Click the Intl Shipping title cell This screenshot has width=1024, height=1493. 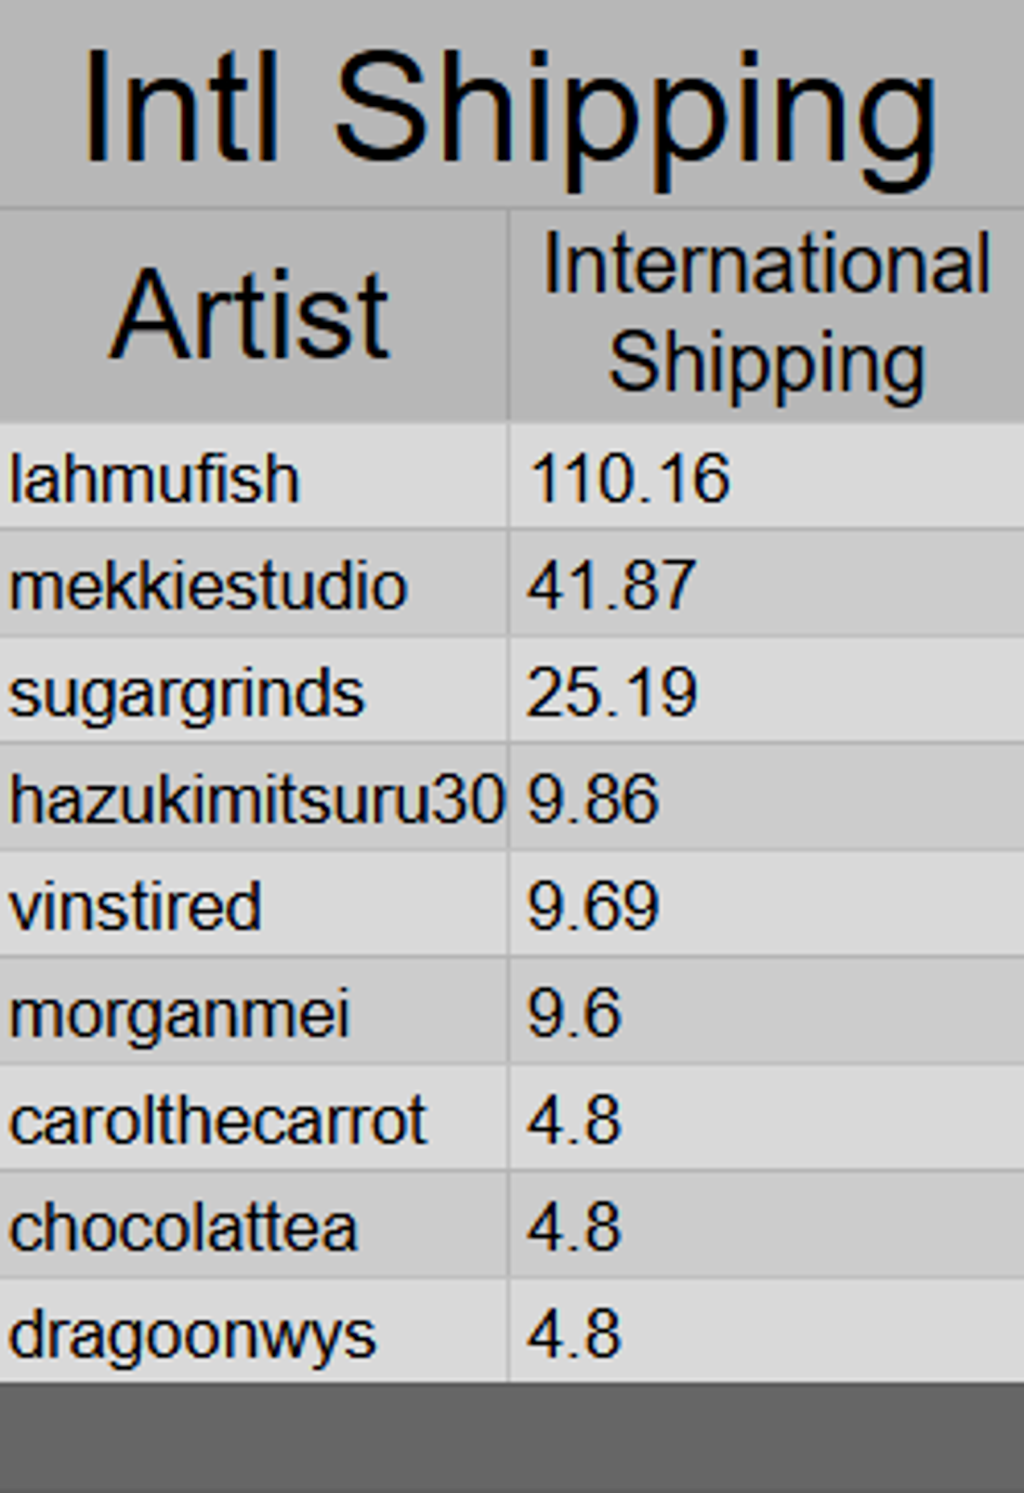[510, 105]
